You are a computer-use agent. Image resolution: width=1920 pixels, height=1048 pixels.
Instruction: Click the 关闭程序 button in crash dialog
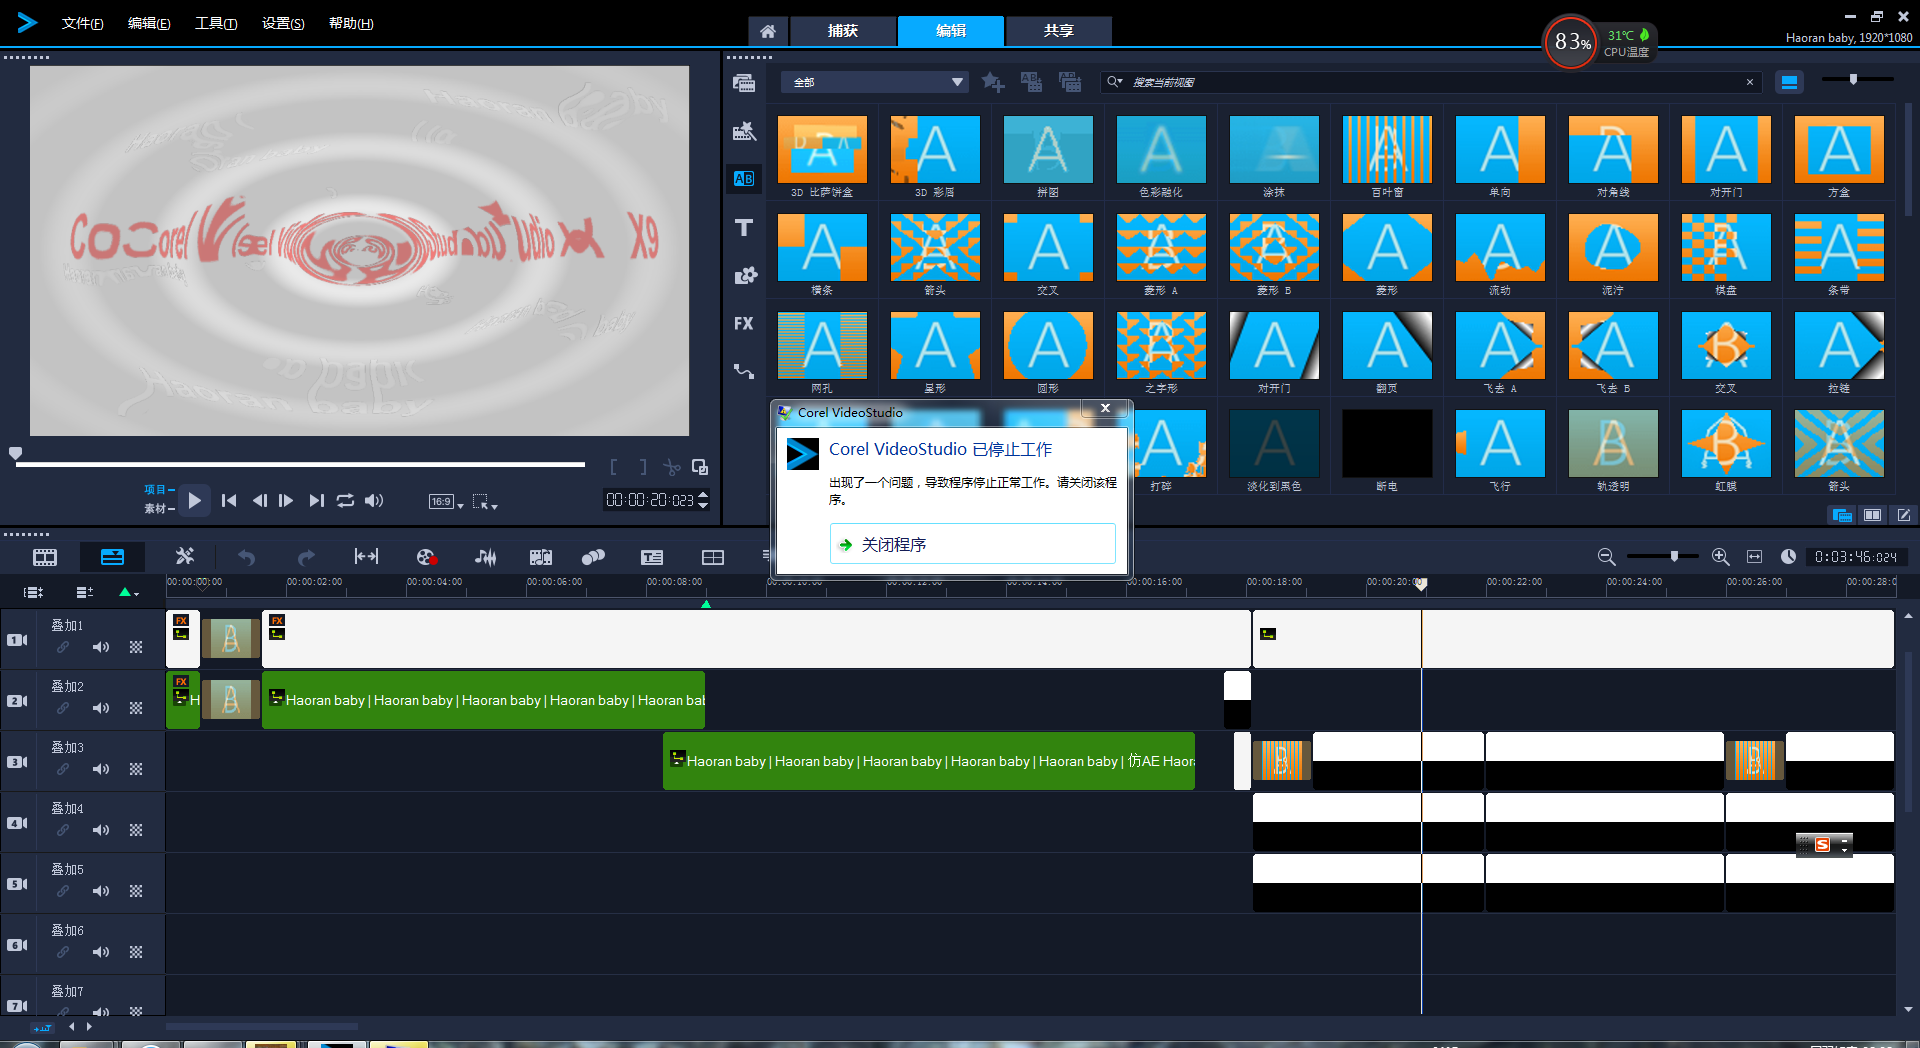(972, 544)
